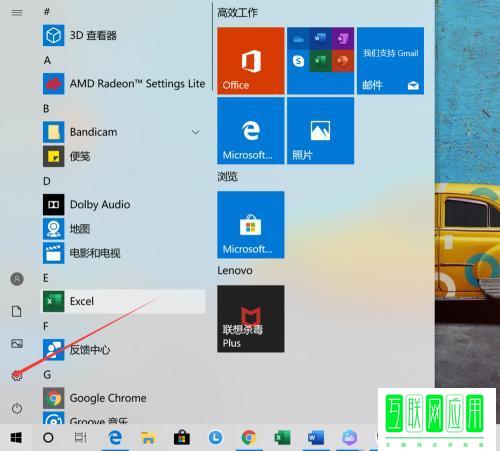This screenshot has width=500, height=451.
Task: Open the Office apps group tile
Action: [320, 61]
